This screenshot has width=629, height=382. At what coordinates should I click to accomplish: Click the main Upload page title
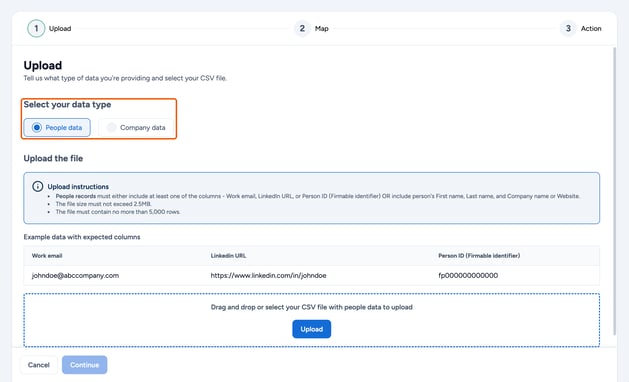click(x=43, y=65)
